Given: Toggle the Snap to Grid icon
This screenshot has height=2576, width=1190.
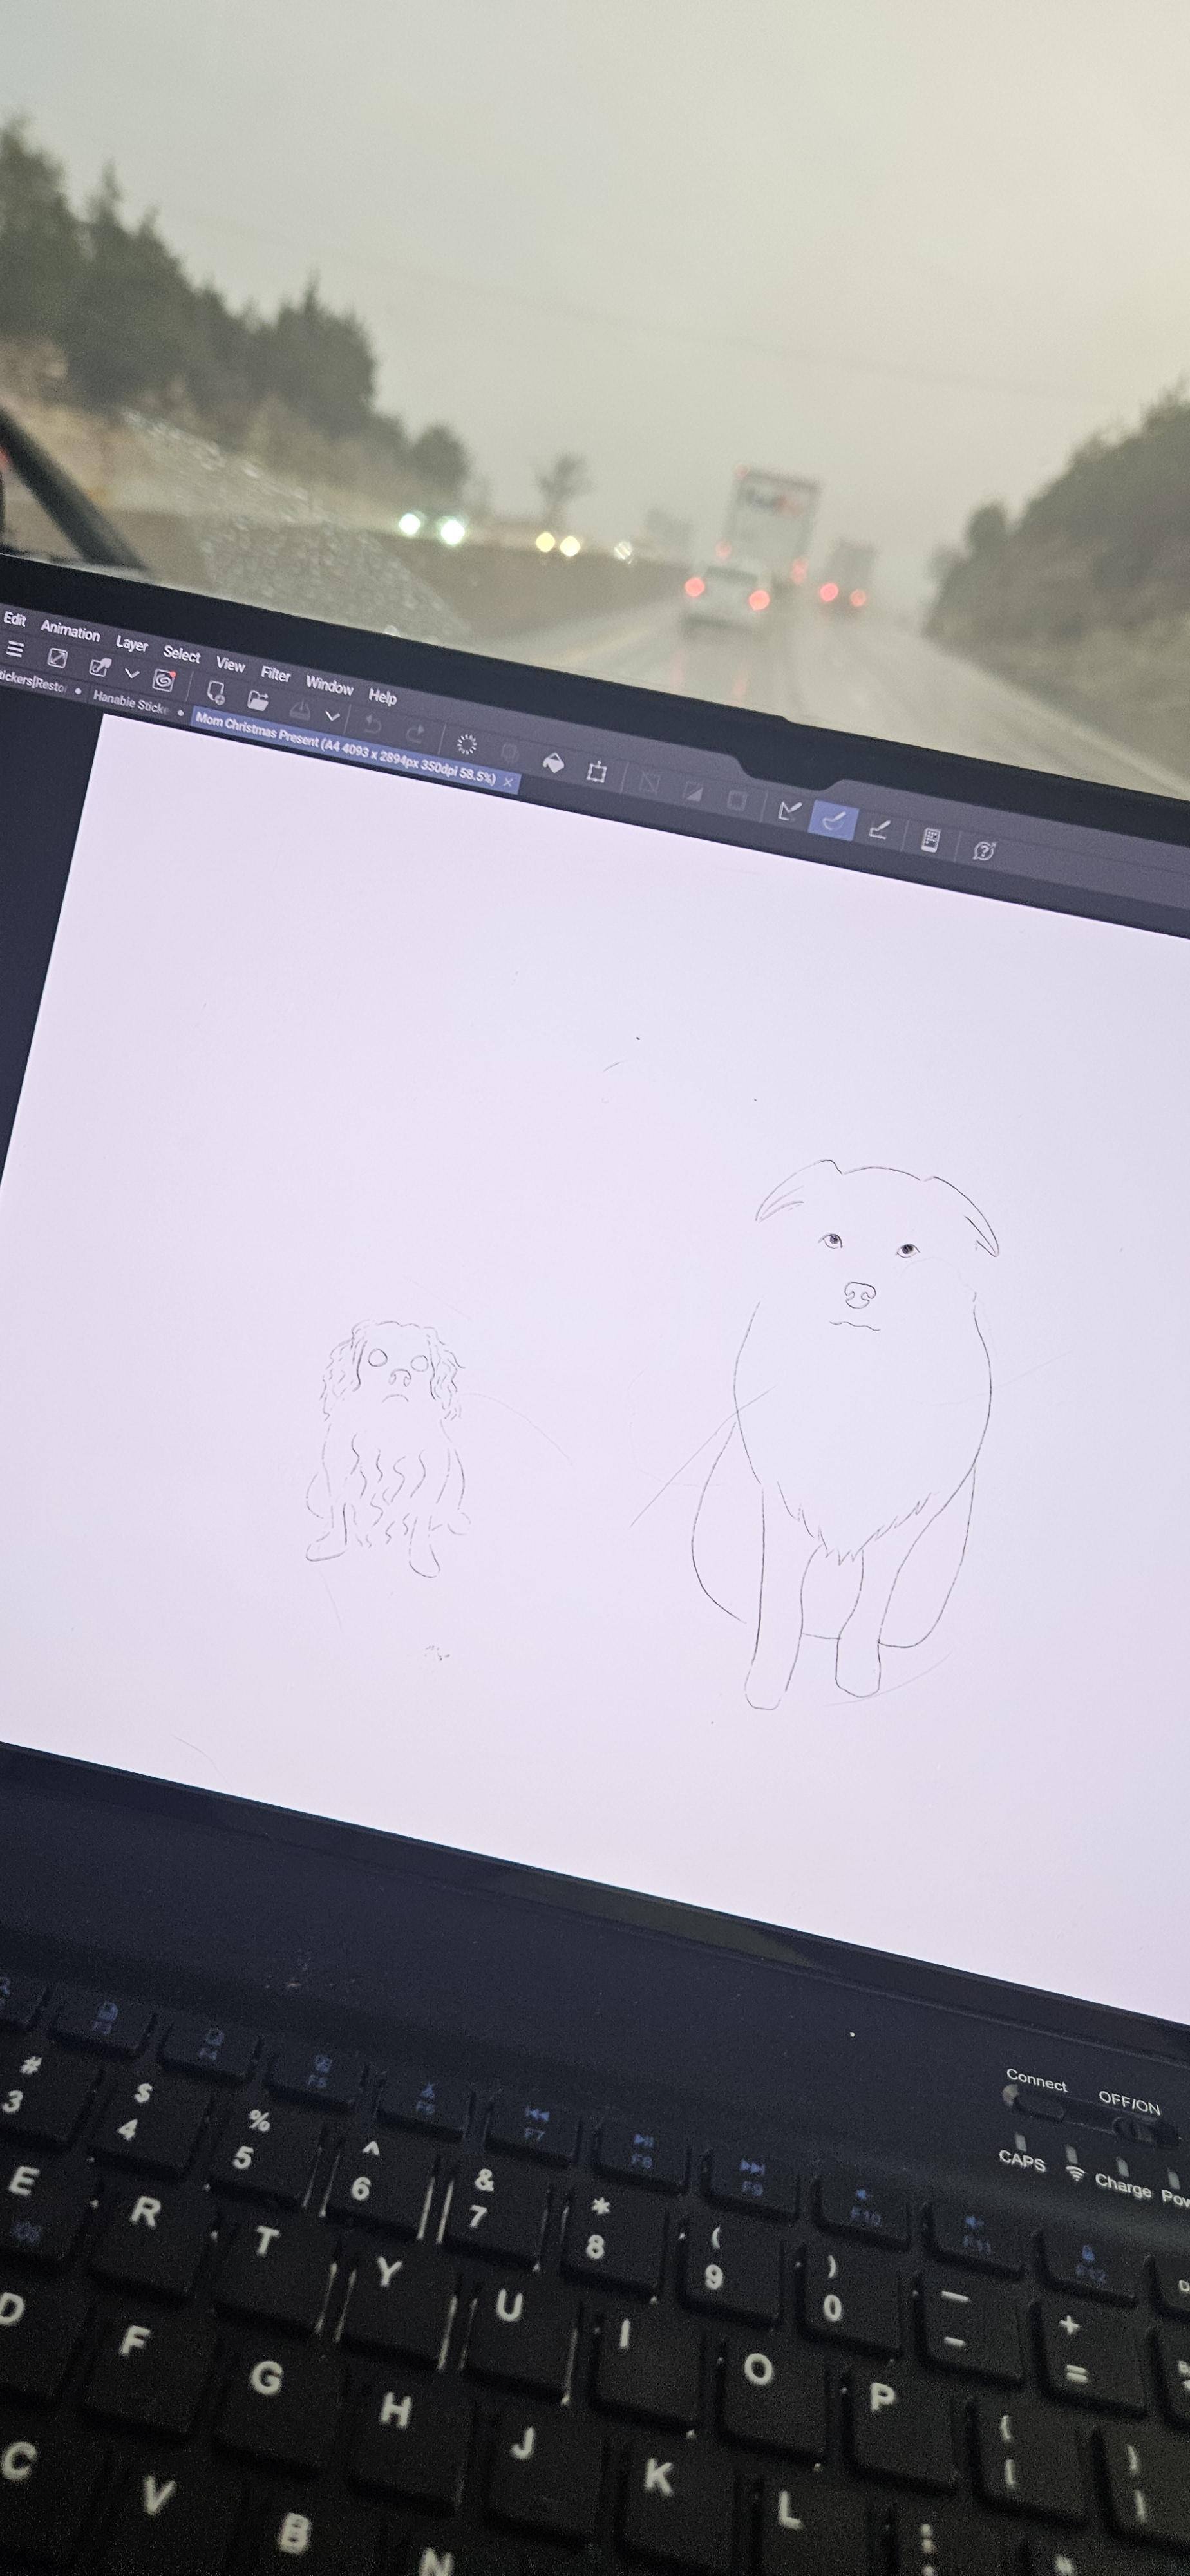Looking at the screenshot, I should (878, 829).
